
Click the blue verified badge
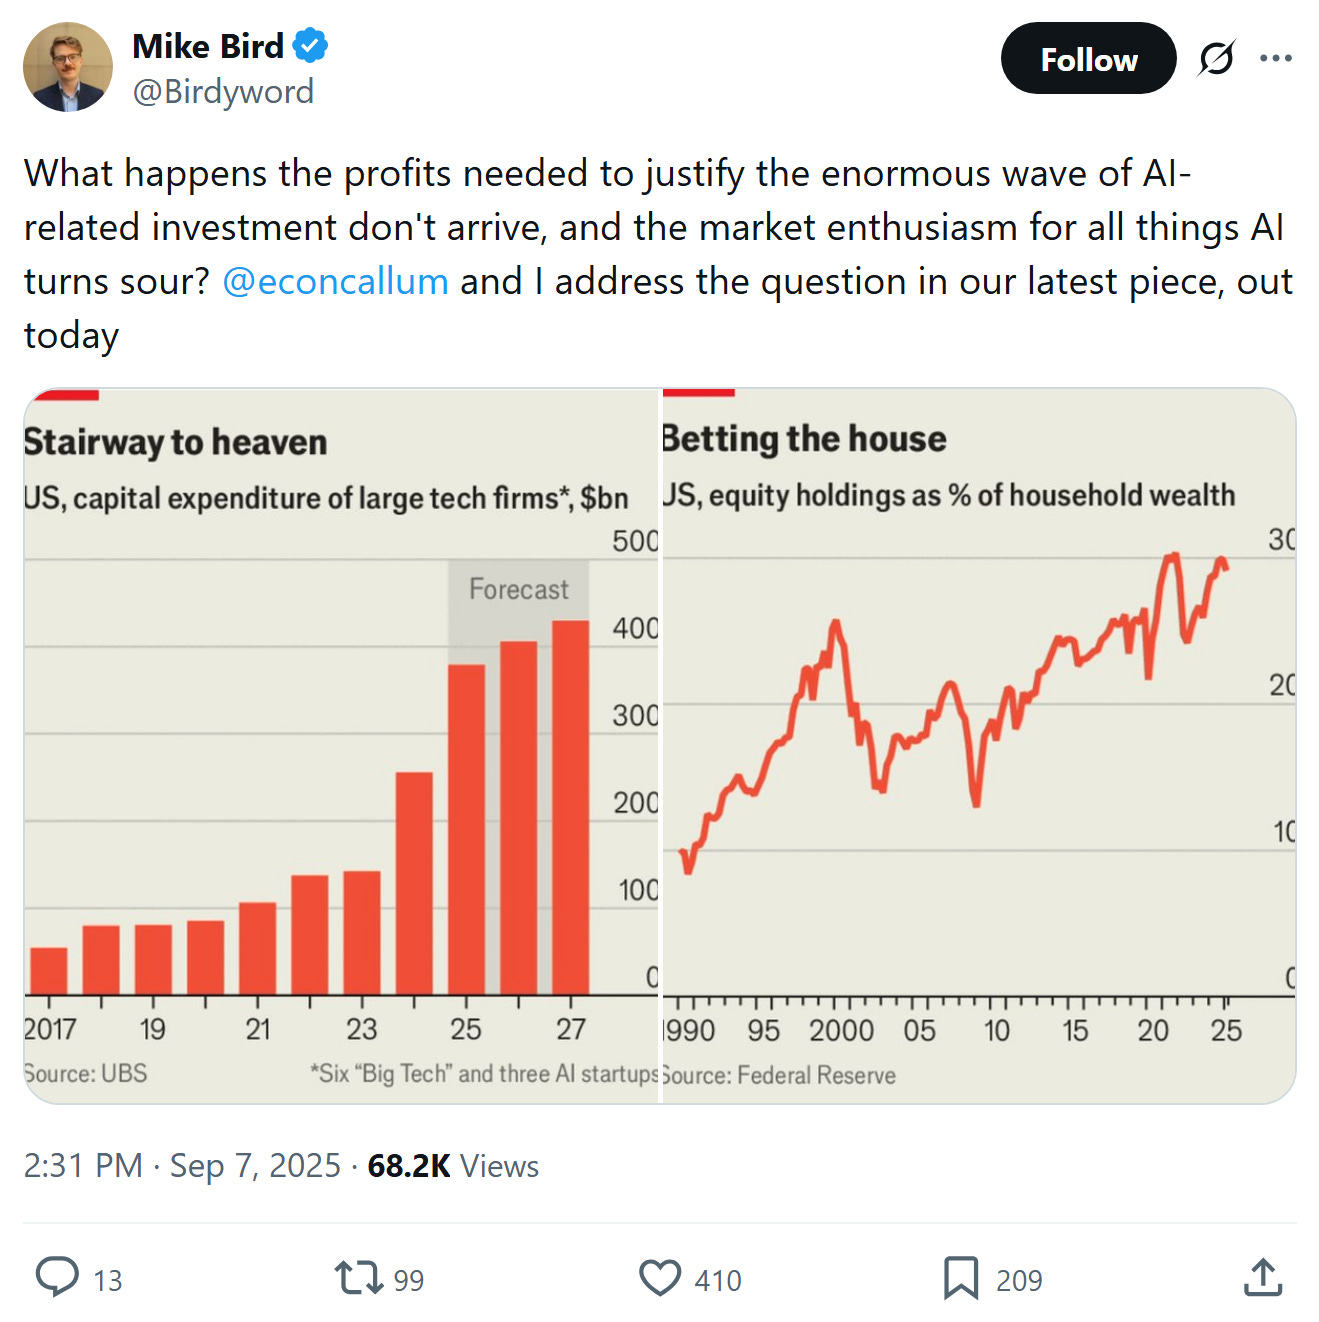(x=310, y=46)
